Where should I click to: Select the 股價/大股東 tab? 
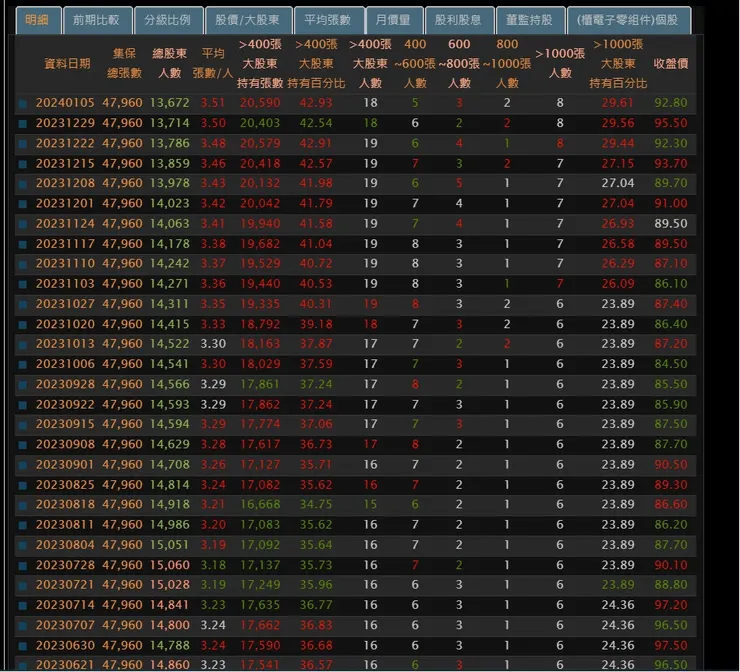tap(248, 20)
